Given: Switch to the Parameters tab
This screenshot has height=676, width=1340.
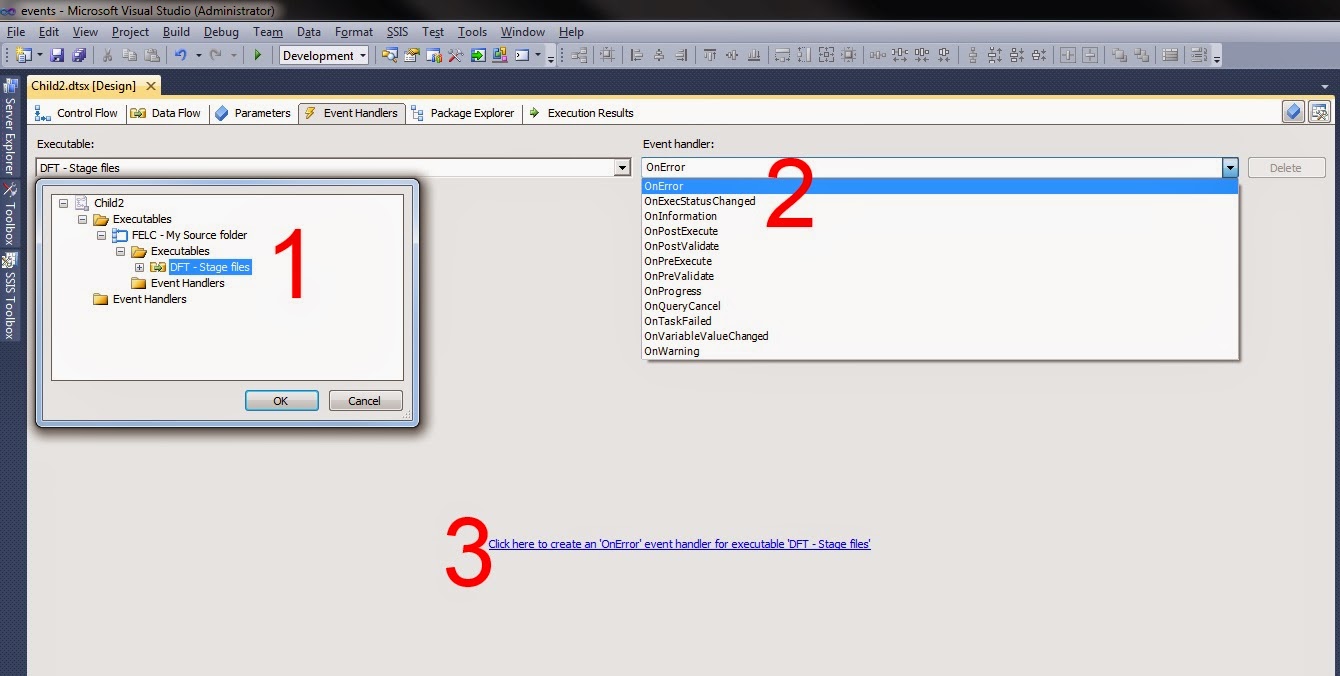Looking at the screenshot, I should [253, 113].
